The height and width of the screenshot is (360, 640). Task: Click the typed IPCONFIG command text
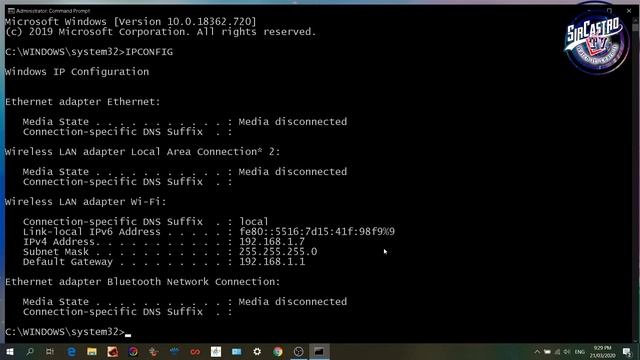(149, 52)
